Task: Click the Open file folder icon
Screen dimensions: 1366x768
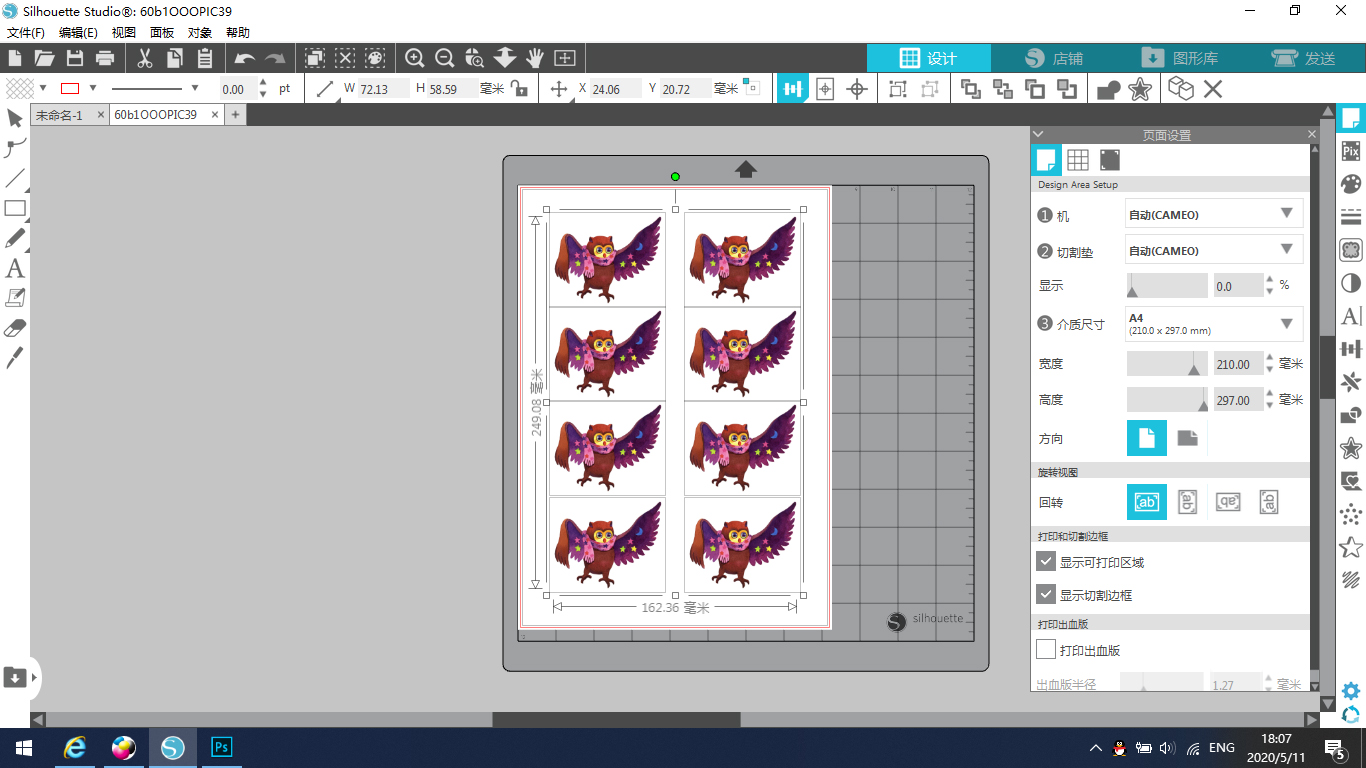Action: 44,58
